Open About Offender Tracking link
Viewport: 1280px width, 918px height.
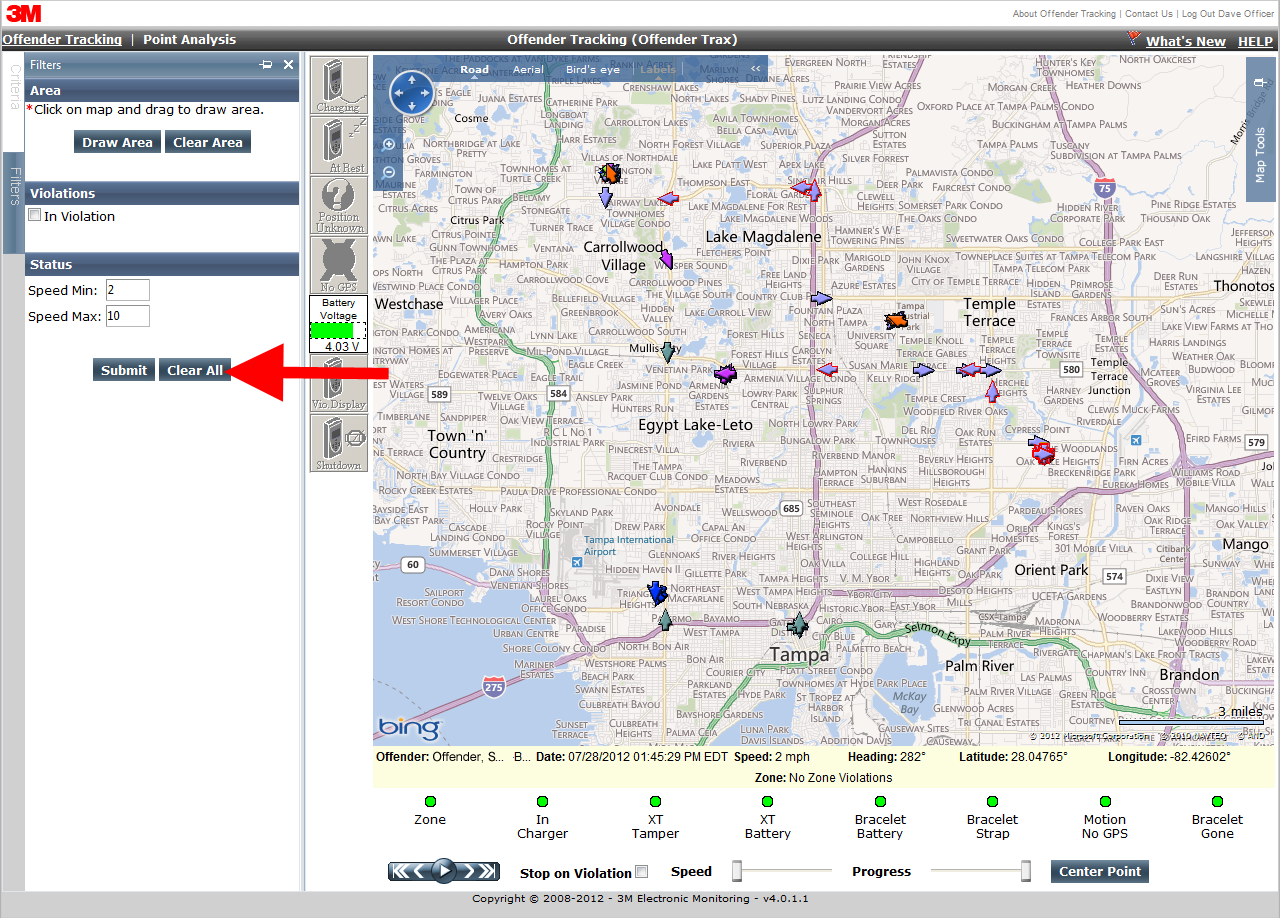tap(1064, 14)
